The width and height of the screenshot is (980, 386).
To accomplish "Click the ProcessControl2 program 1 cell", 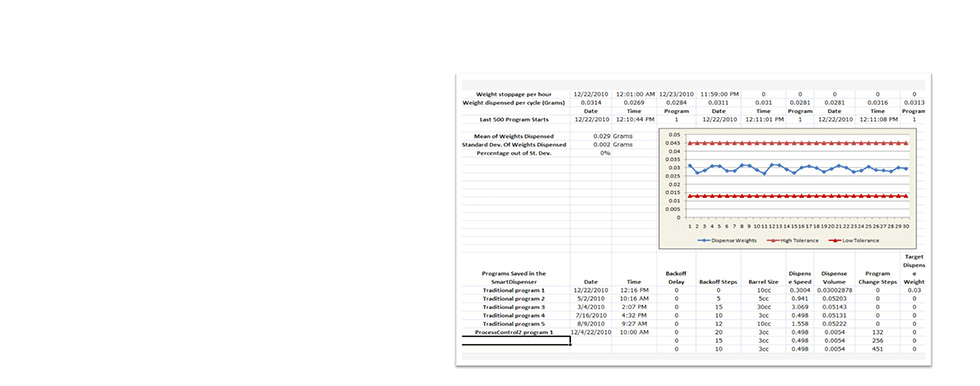I will click(x=514, y=332).
